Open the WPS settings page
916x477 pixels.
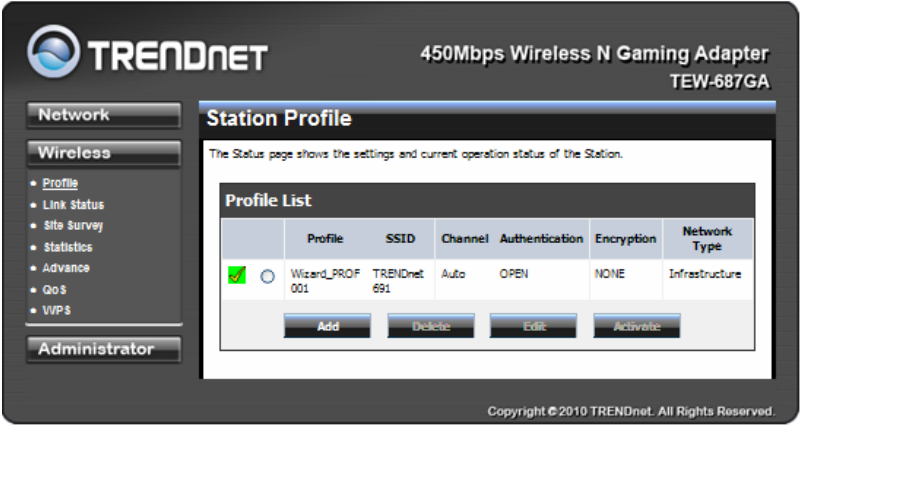[57, 310]
